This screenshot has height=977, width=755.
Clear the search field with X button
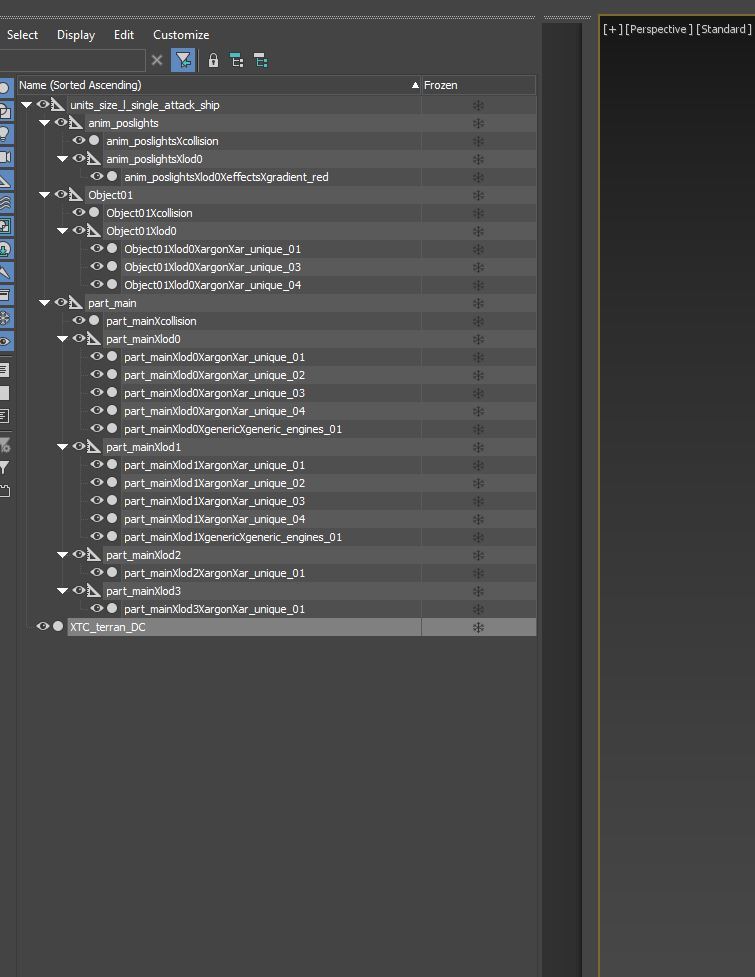[157, 61]
